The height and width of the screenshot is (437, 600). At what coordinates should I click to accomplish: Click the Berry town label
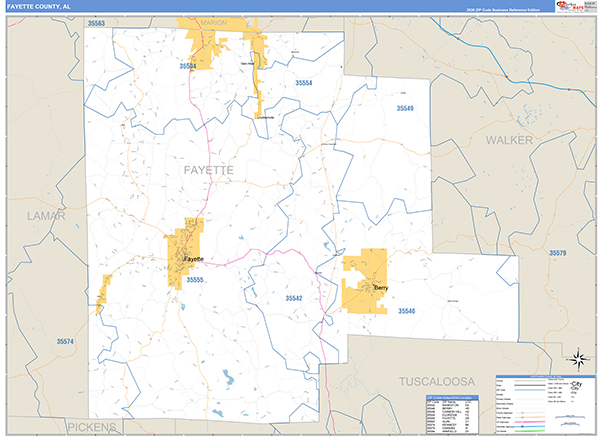[381, 288]
